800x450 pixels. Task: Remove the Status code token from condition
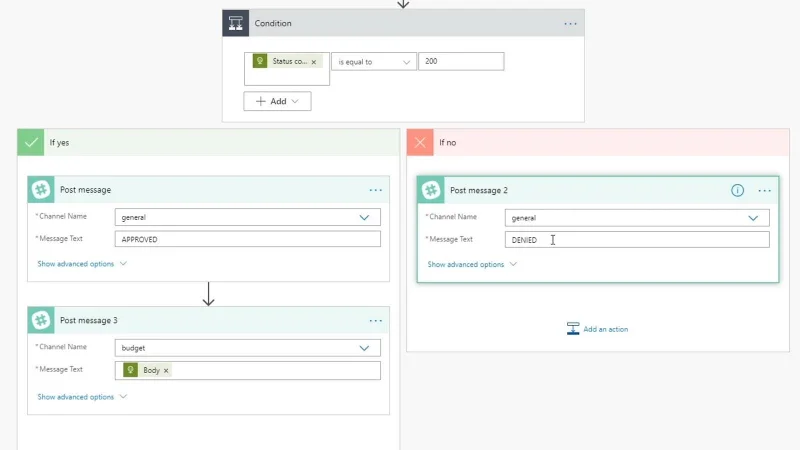pos(314,62)
